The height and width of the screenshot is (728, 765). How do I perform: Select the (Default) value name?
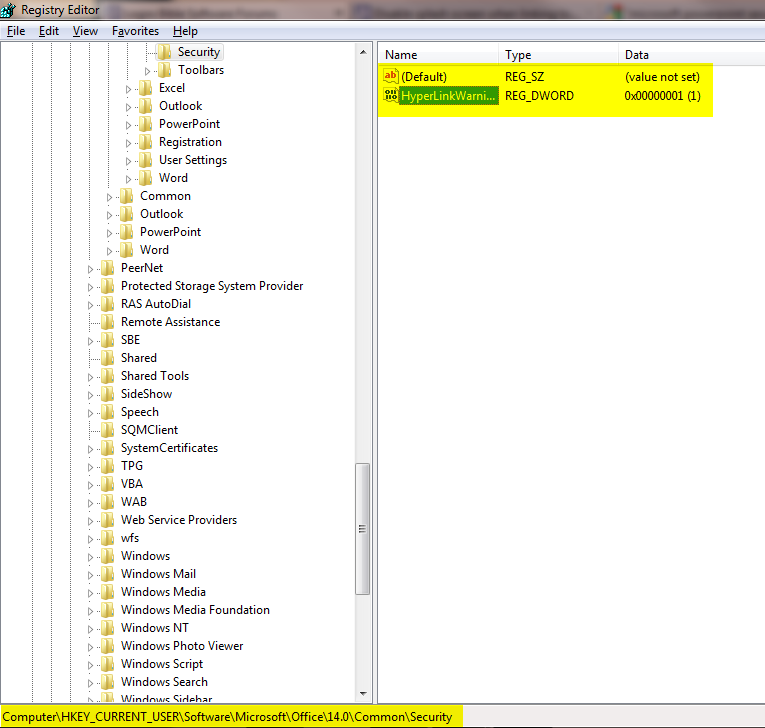pyautogui.click(x=424, y=77)
